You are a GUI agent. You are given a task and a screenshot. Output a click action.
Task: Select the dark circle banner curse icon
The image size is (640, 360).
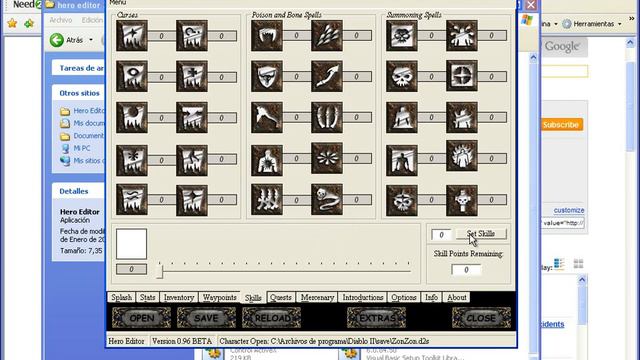[132, 118]
